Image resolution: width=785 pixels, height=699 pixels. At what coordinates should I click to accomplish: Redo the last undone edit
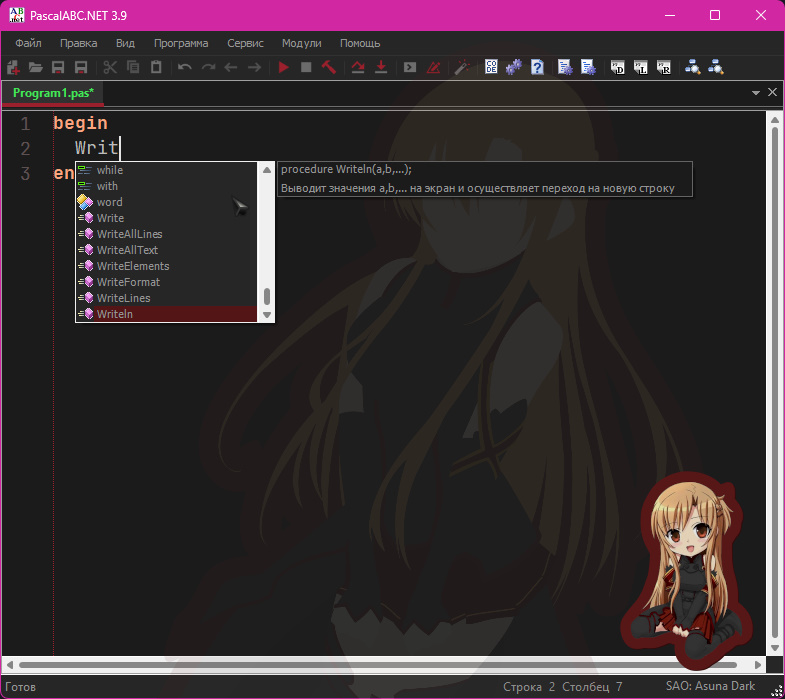(x=208, y=67)
